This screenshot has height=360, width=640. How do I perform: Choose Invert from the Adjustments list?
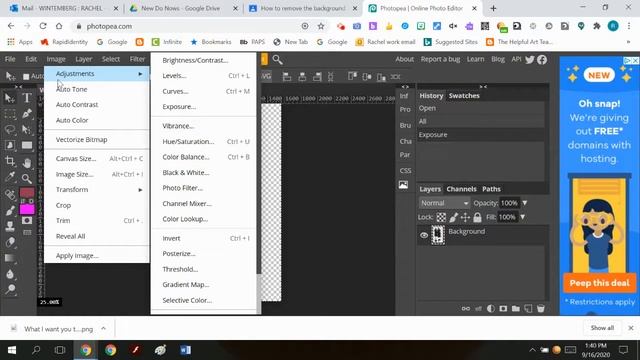click(204, 238)
